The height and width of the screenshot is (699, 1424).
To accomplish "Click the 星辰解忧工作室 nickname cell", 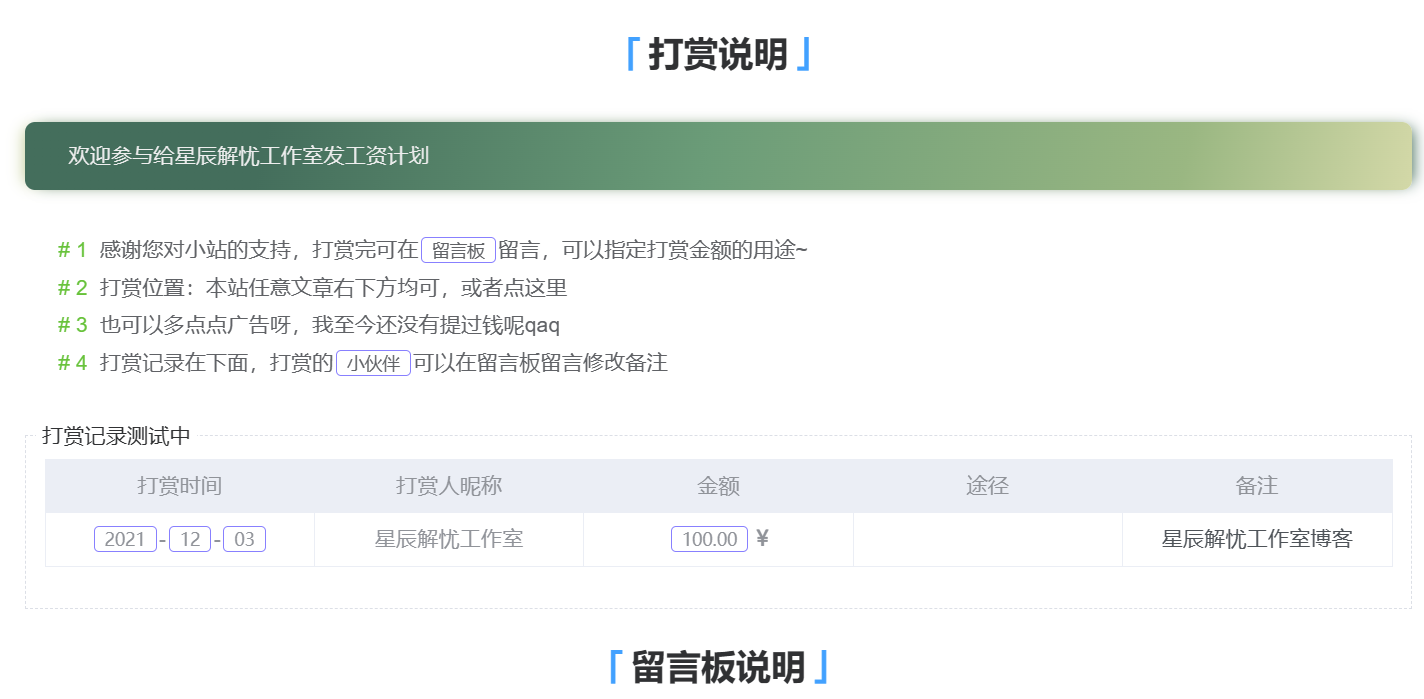I will coord(449,538).
